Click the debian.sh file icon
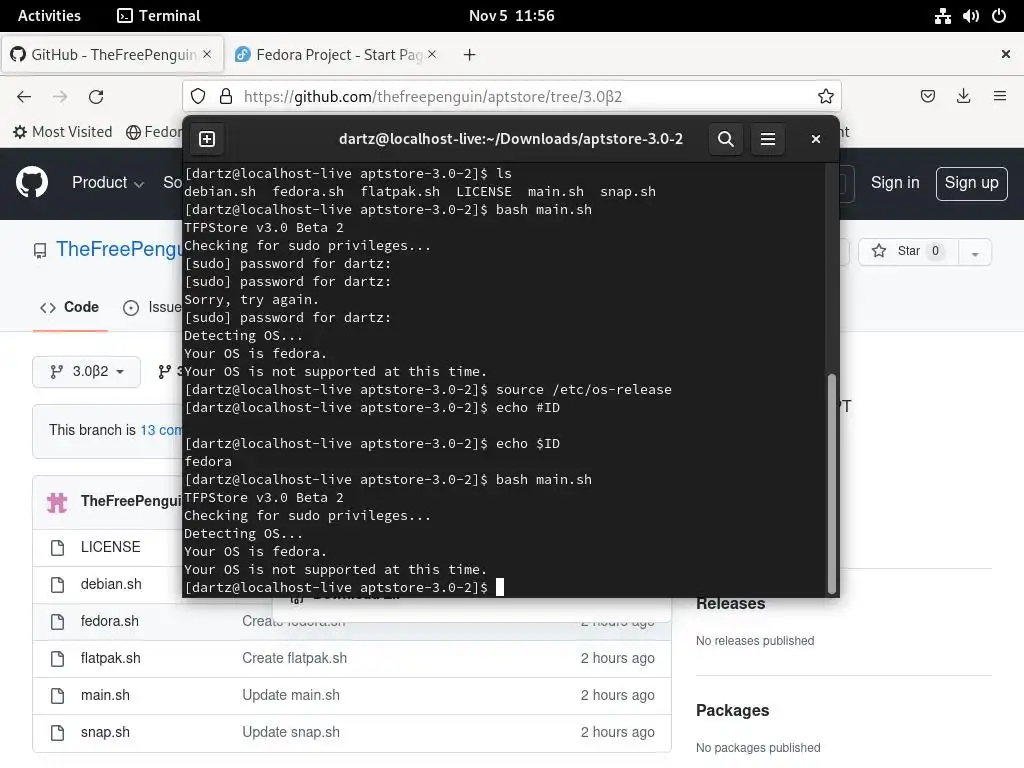Viewport: 1024px width, 768px height. point(57,584)
